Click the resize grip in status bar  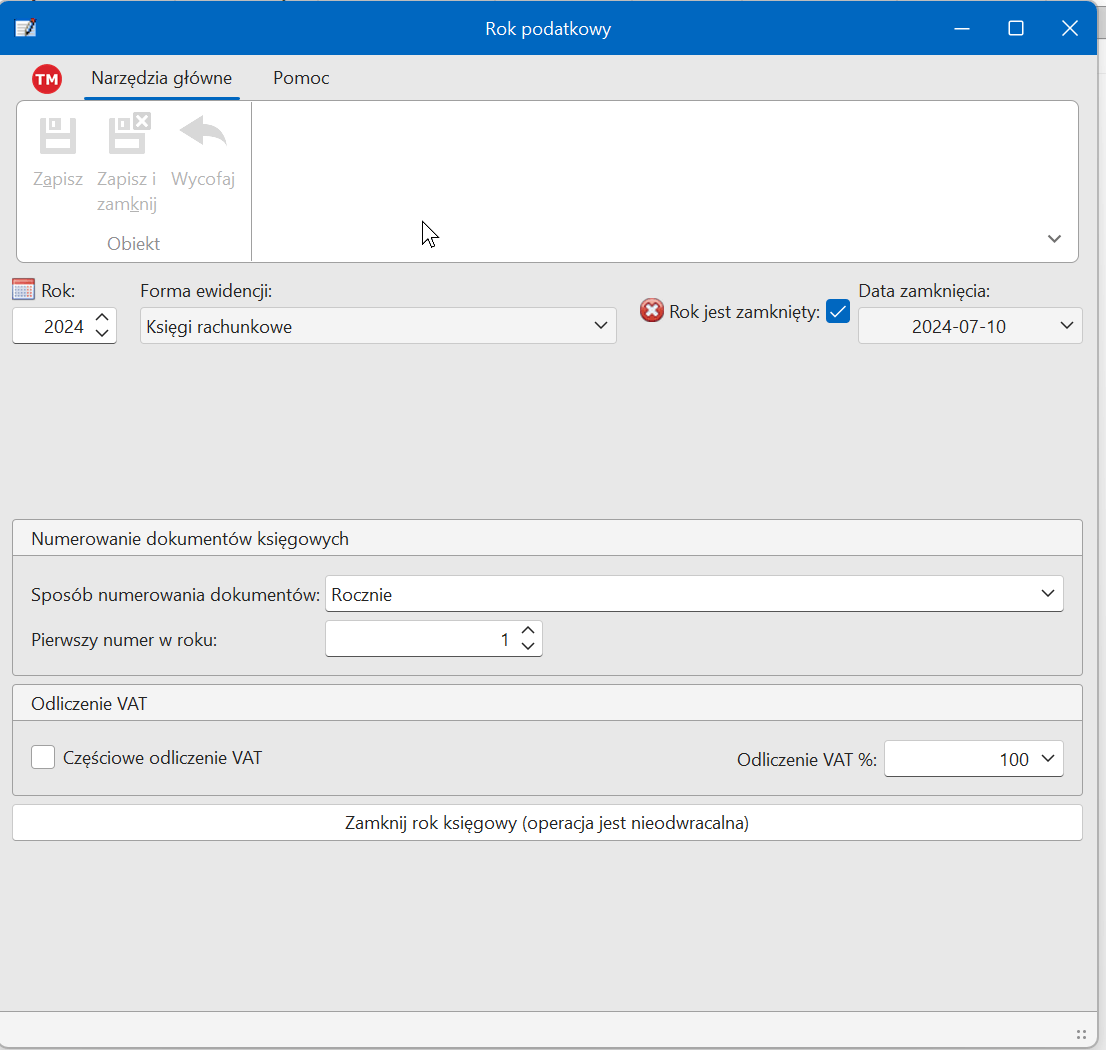(1080, 1034)
